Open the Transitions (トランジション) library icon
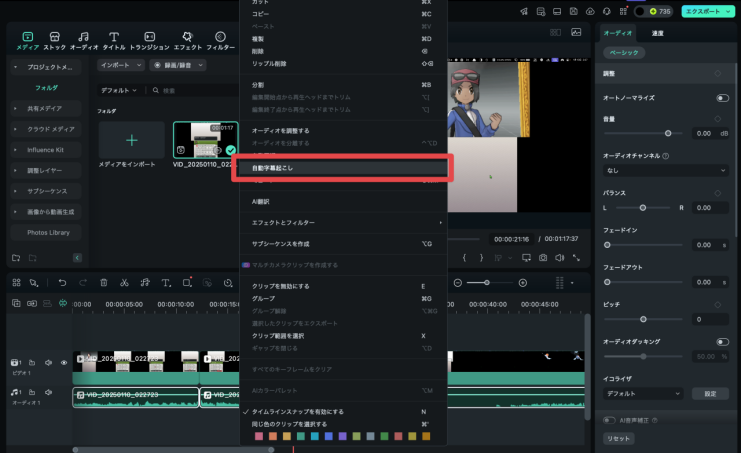 [149, 39]
